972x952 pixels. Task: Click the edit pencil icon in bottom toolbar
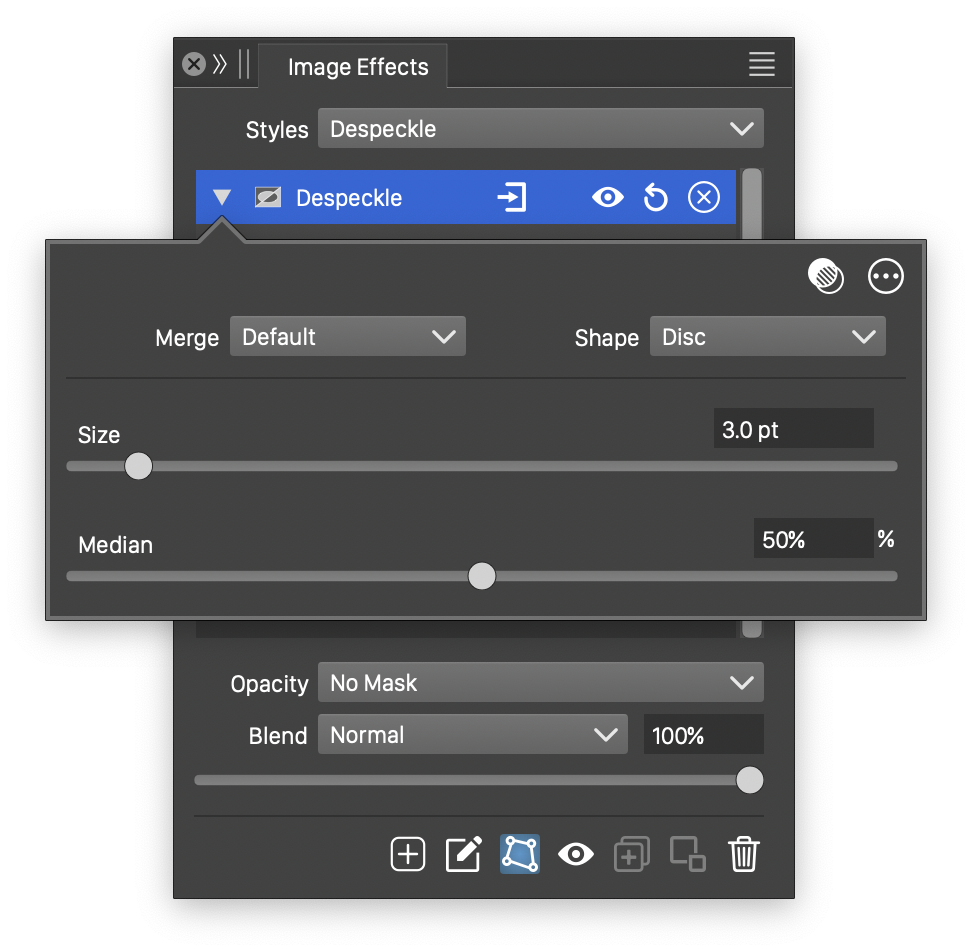pyautogui.click(x=463, y=854)
